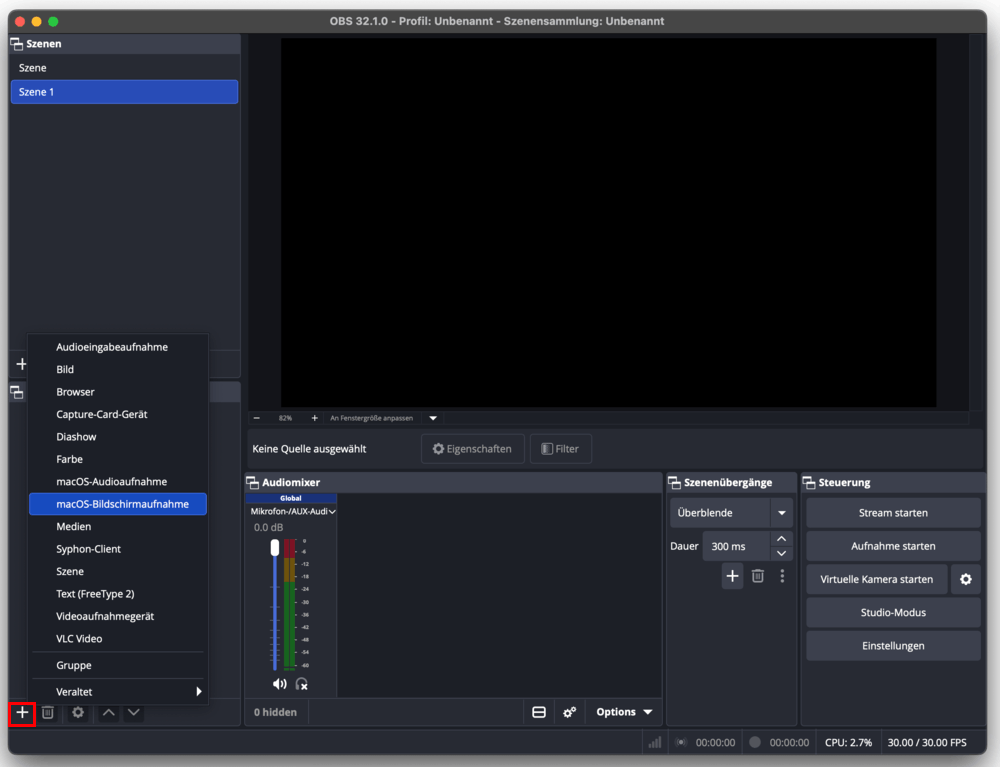Toggle Studio-Modus on
The image size is (1000, 767).
(892, 612)
